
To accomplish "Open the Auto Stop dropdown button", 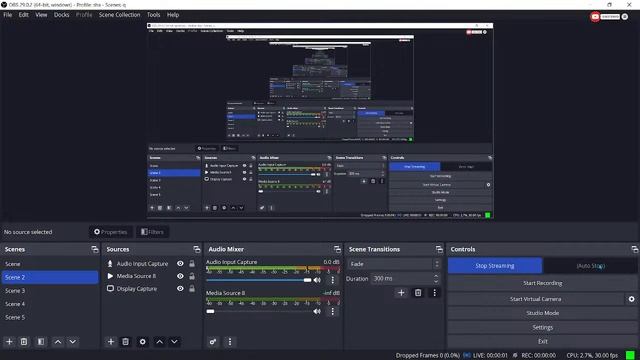I will (x=591, y=266).
